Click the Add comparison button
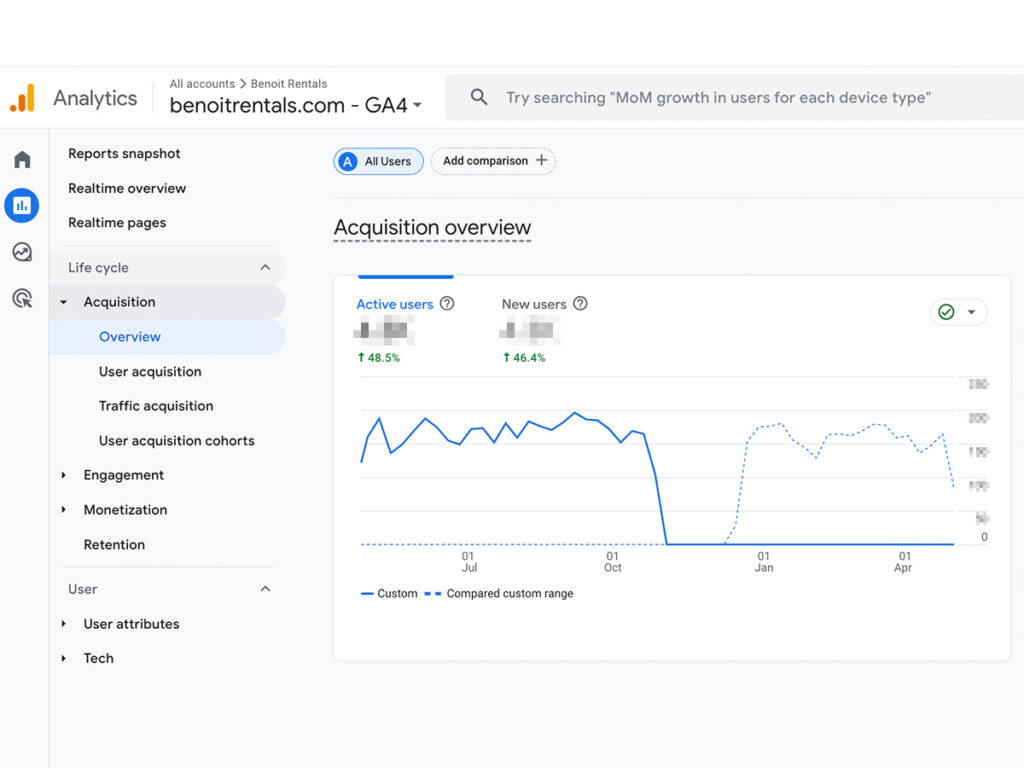The height and width of the screenshot is (768, 1024). tap(494, 161)
